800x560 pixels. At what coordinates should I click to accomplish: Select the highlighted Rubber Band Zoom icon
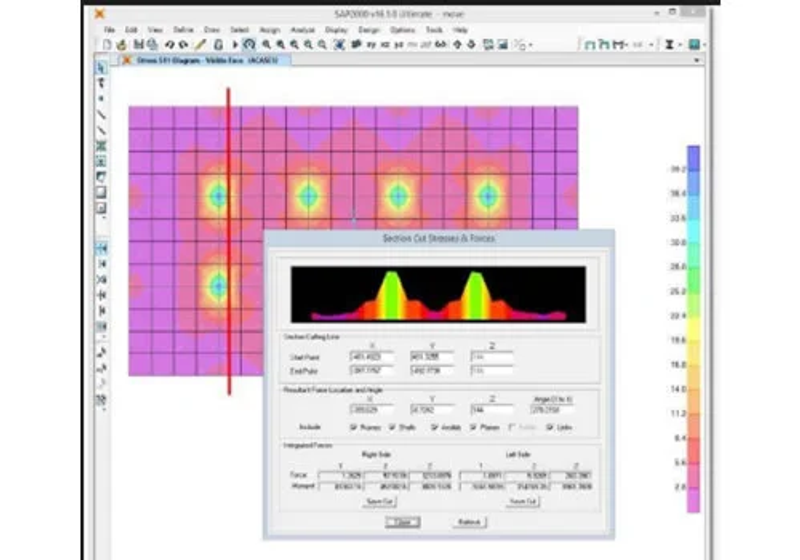pos(249,45)
